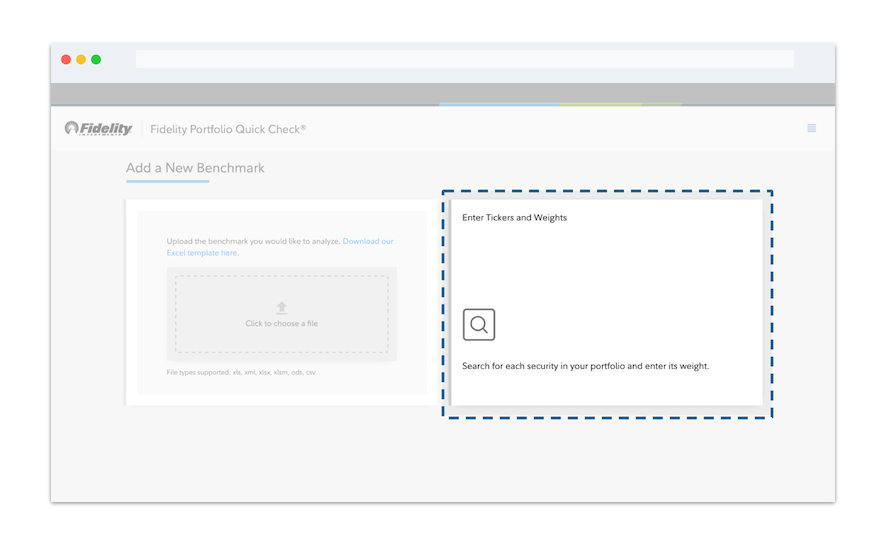Screen dimensions: 885x555
Task: Click the blue segment of top color bar
Action: 499,104
